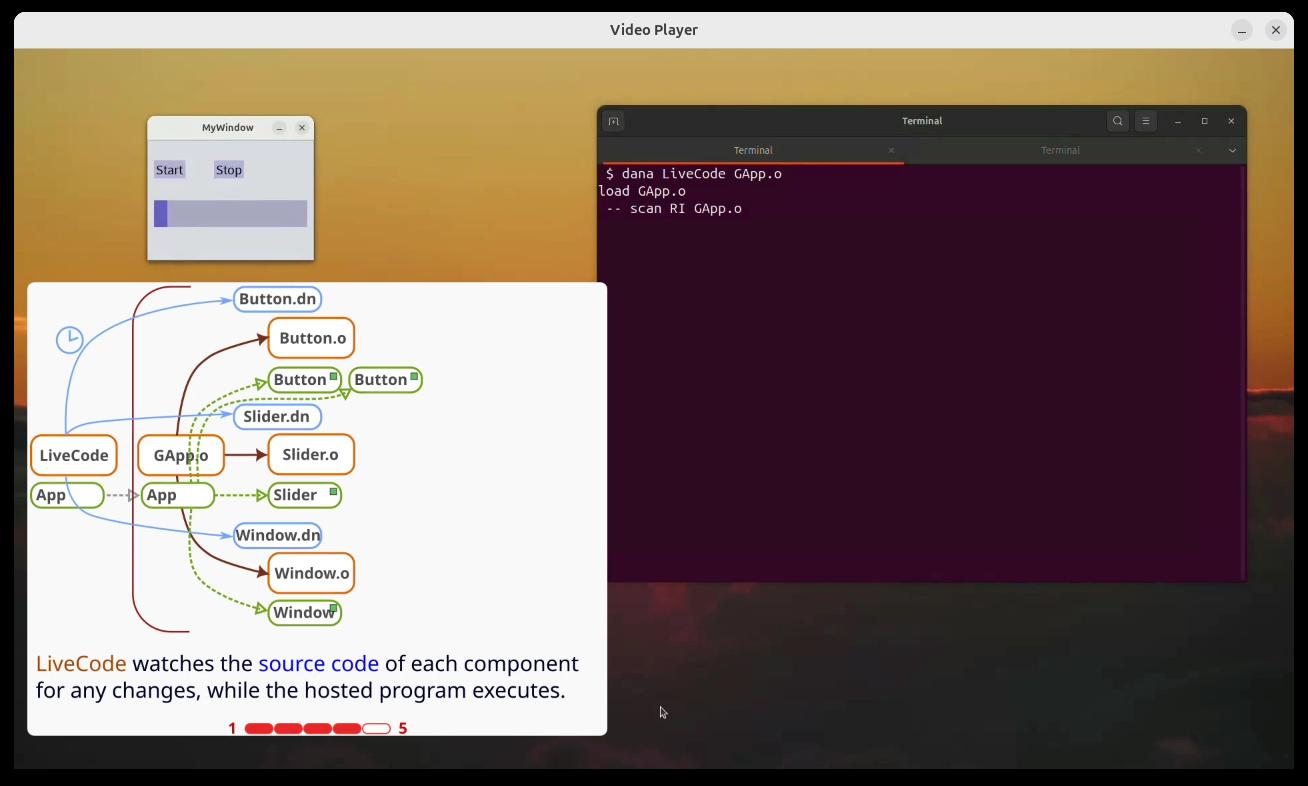Close the first Terminal tab
The width and height of the screenshot is (1308, 786).
pyautogui.click(x=891, y=151)
